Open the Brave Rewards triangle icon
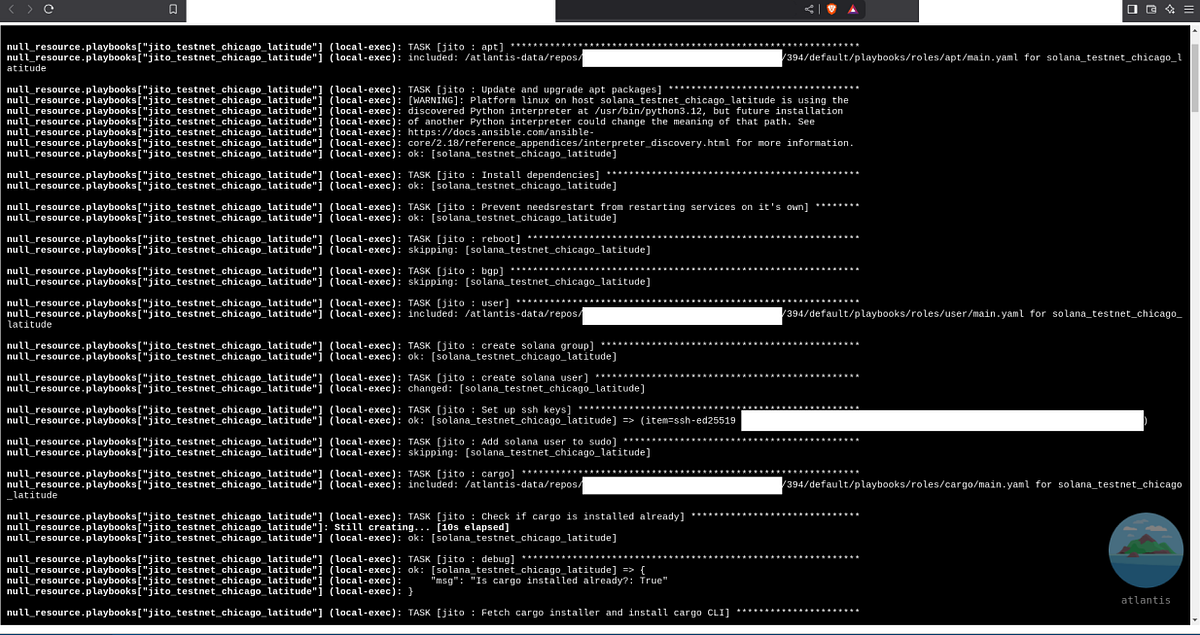Screen dimensions: 1200x635 coord(852,9)
